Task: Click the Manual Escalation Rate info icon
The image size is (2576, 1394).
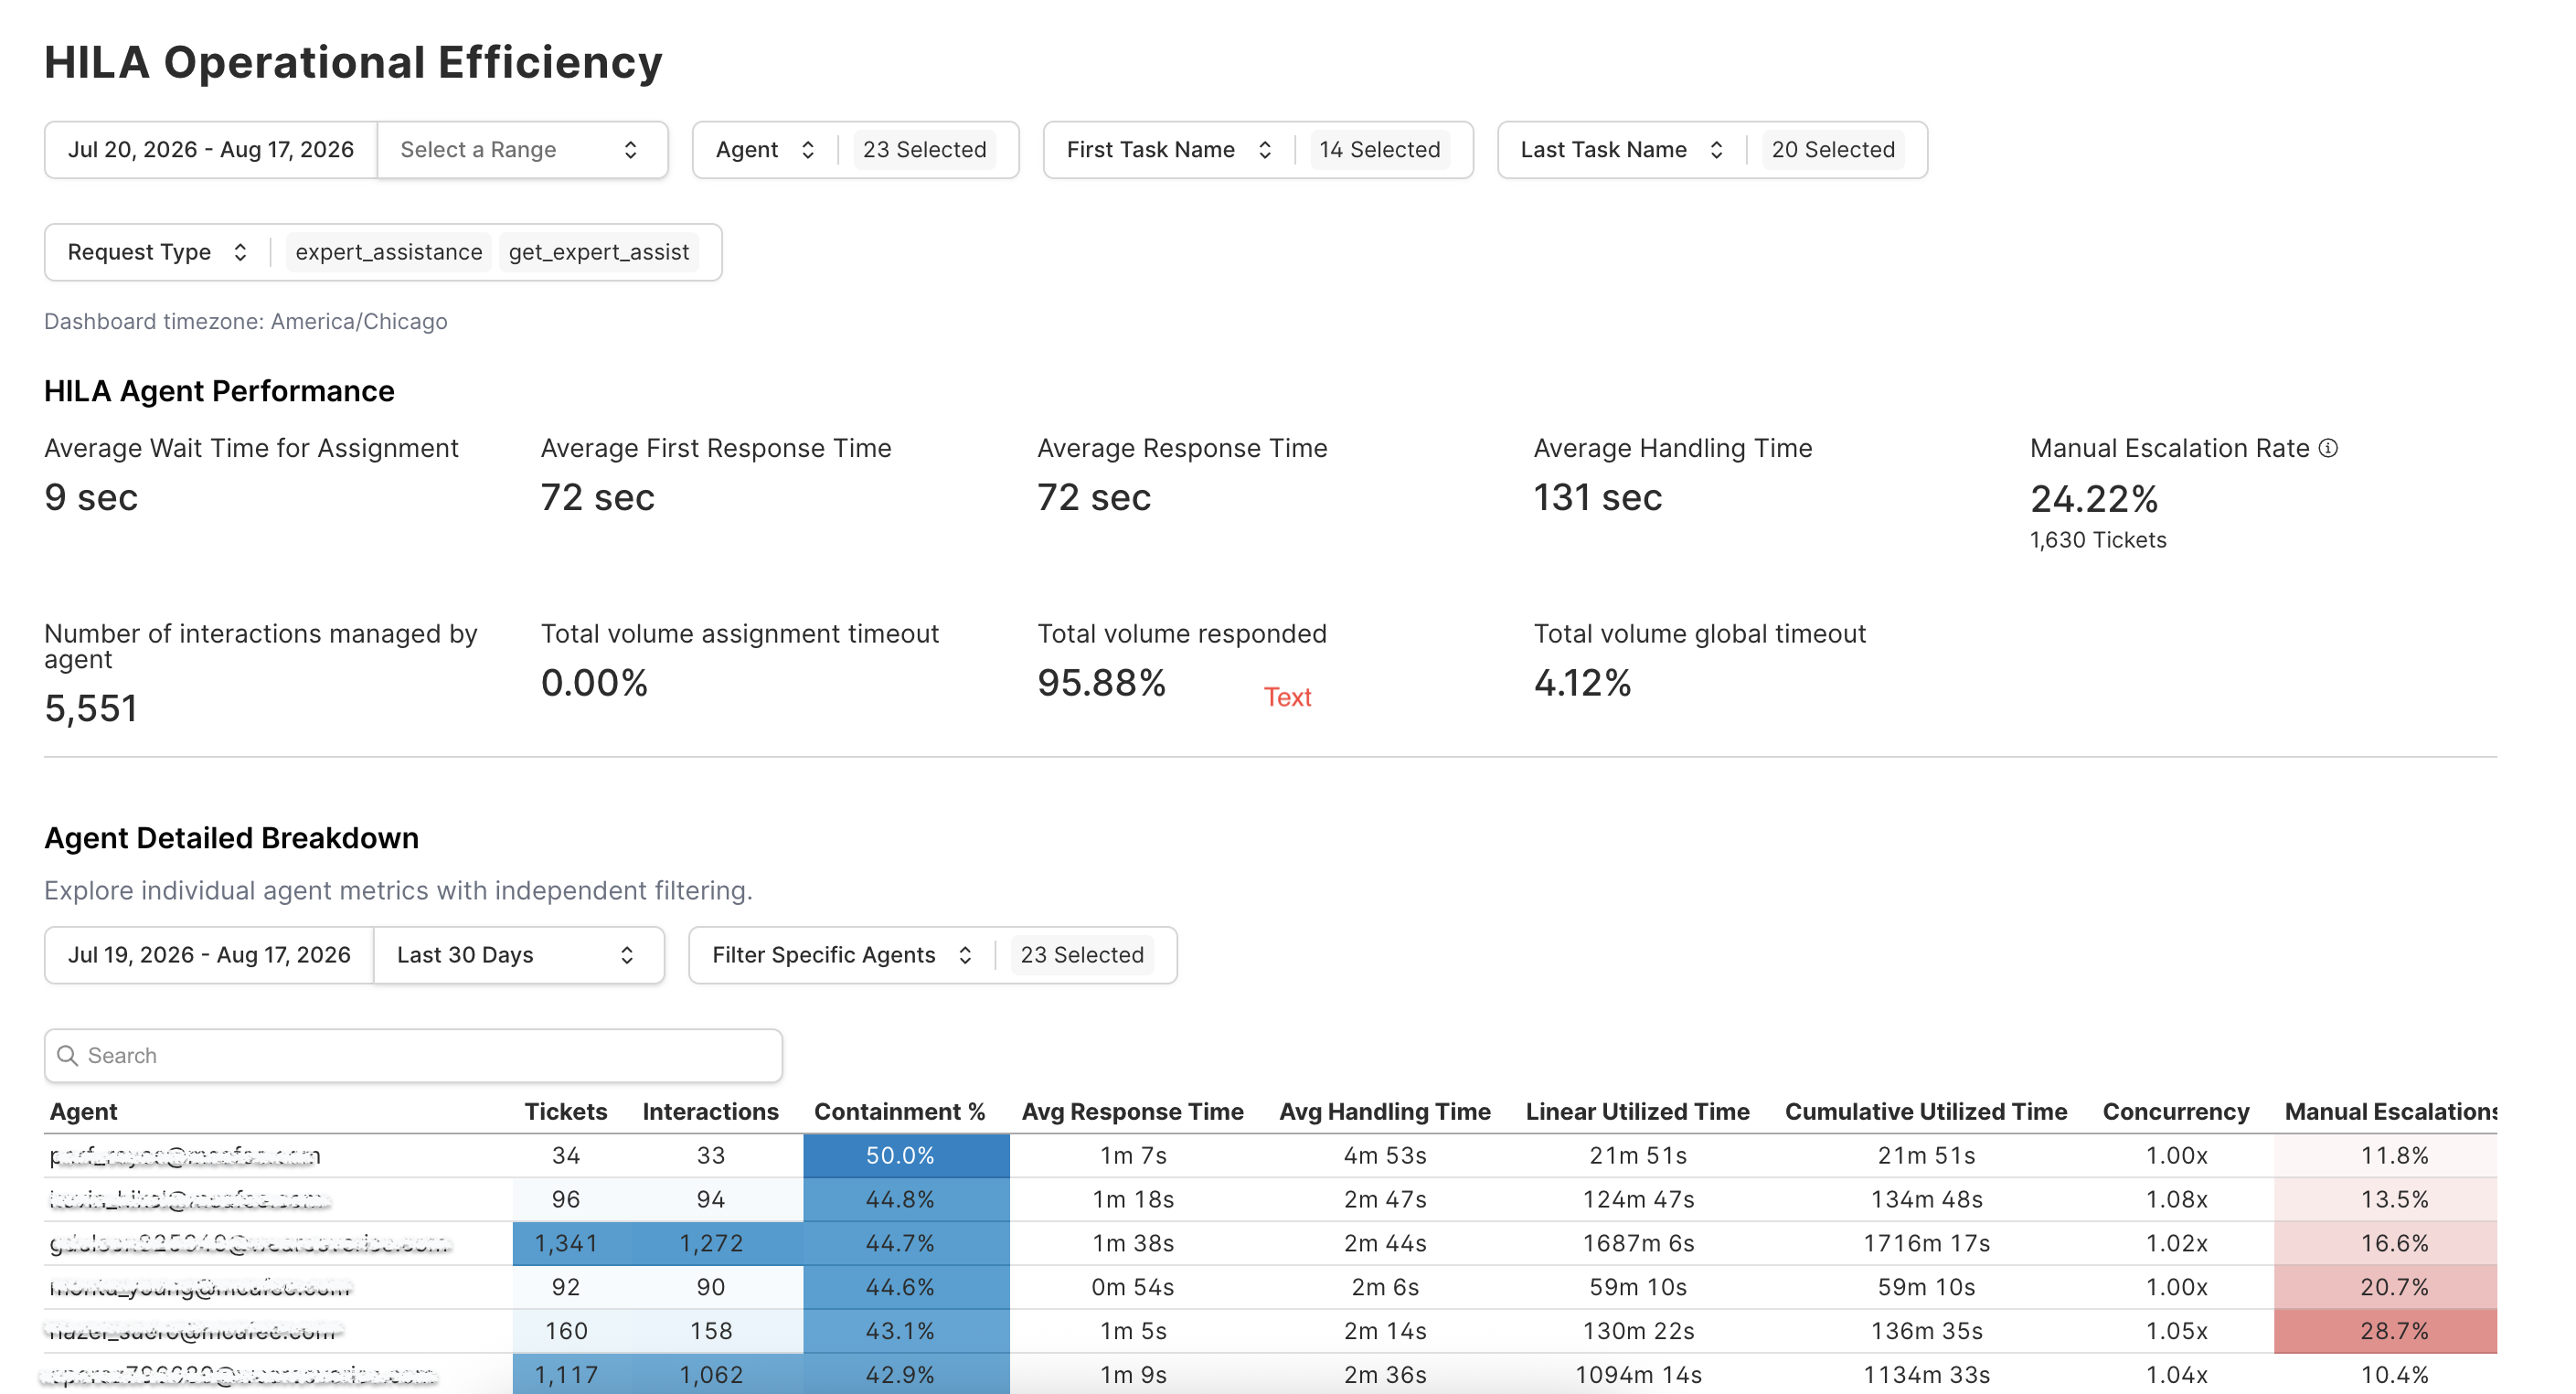Action: (2328, 448)
